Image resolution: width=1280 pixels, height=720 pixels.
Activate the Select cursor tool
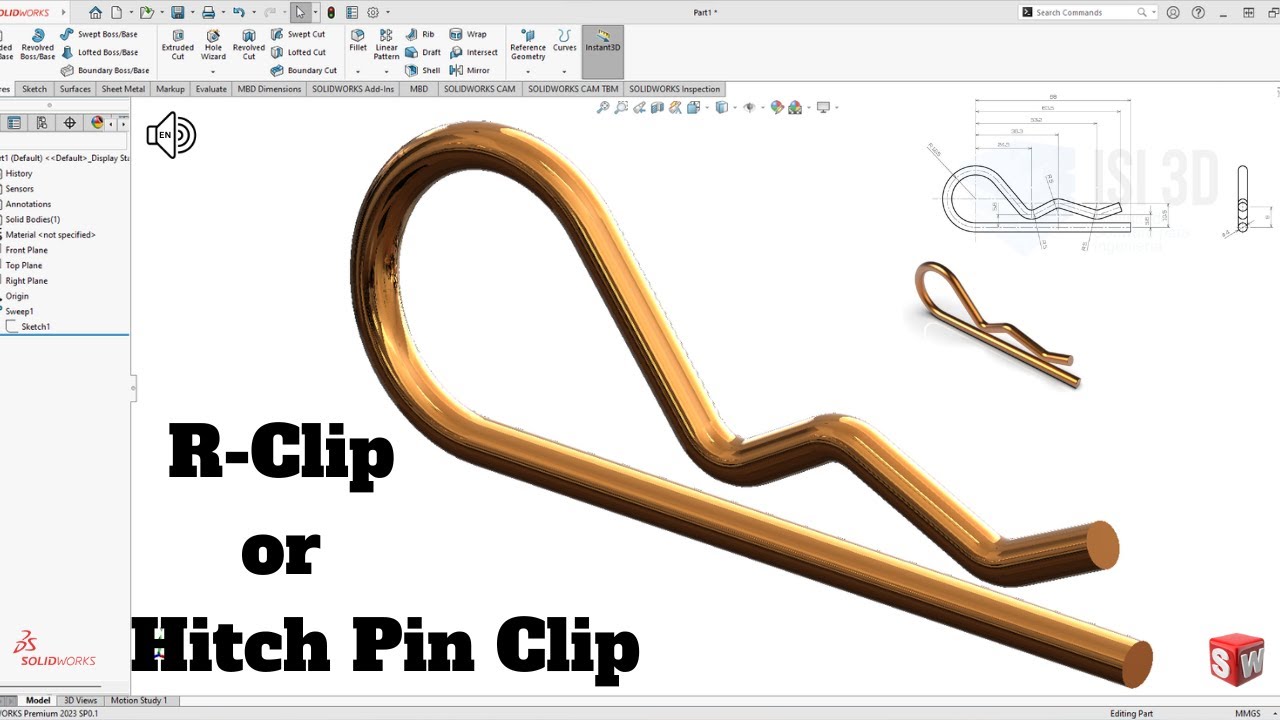301,13
